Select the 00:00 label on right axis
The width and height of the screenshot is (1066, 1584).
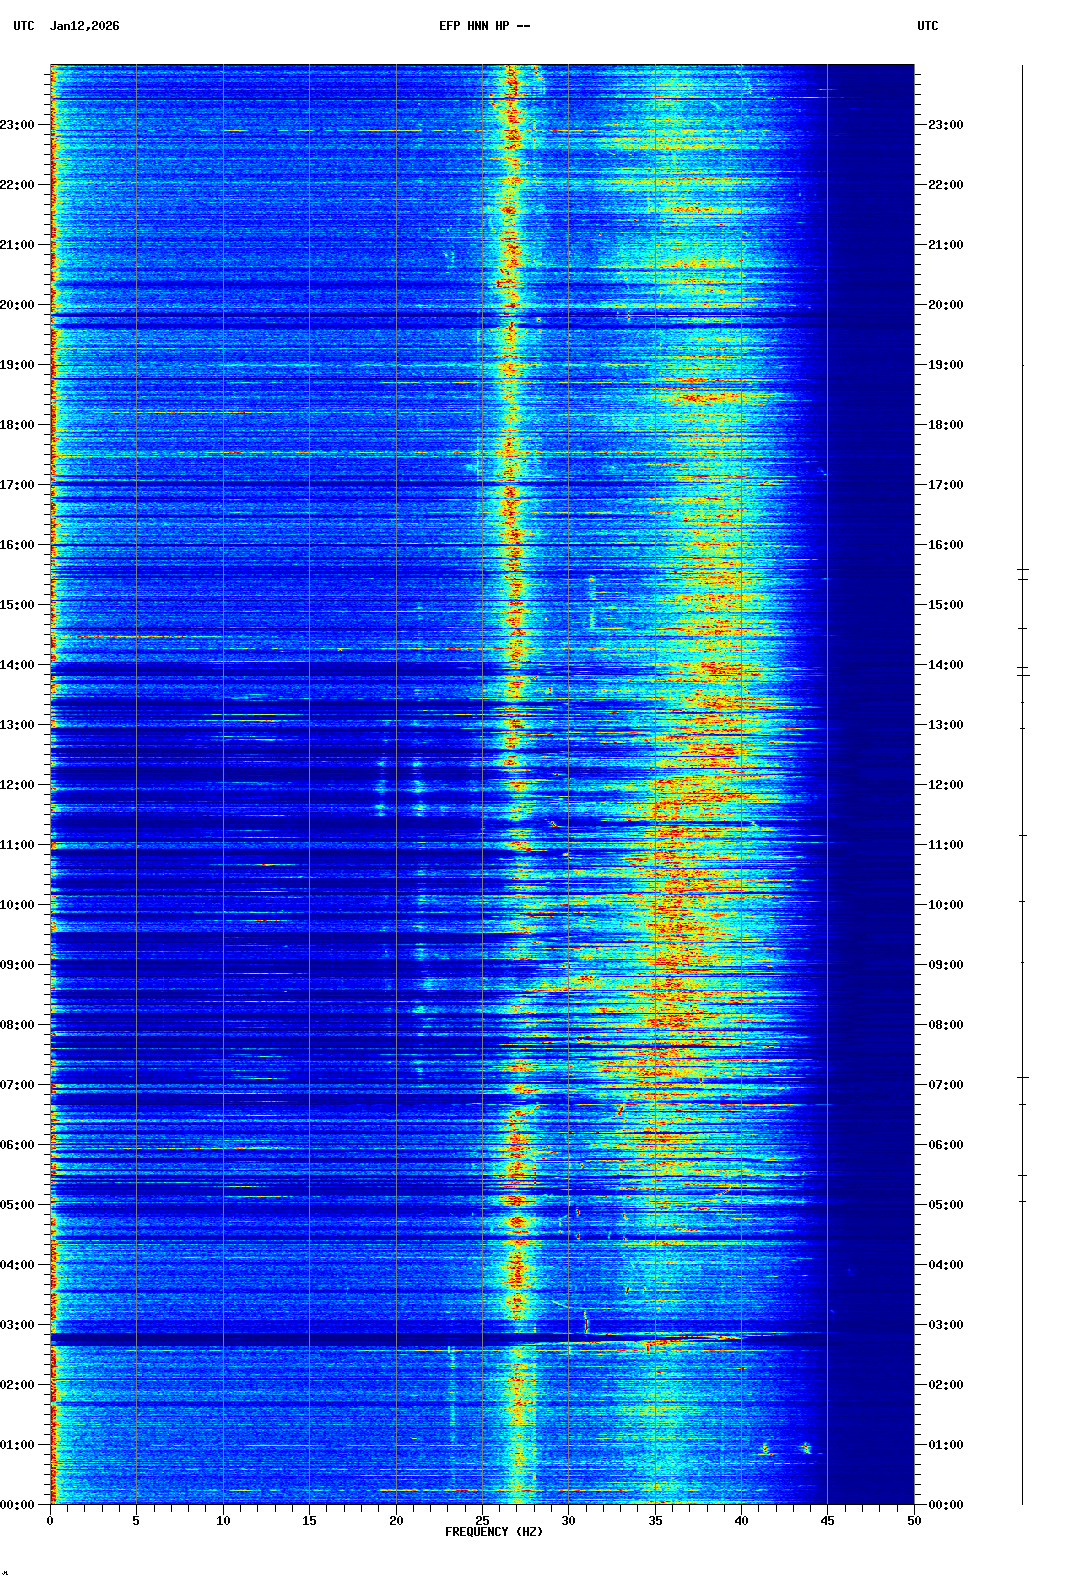[x=945, y=1505]
